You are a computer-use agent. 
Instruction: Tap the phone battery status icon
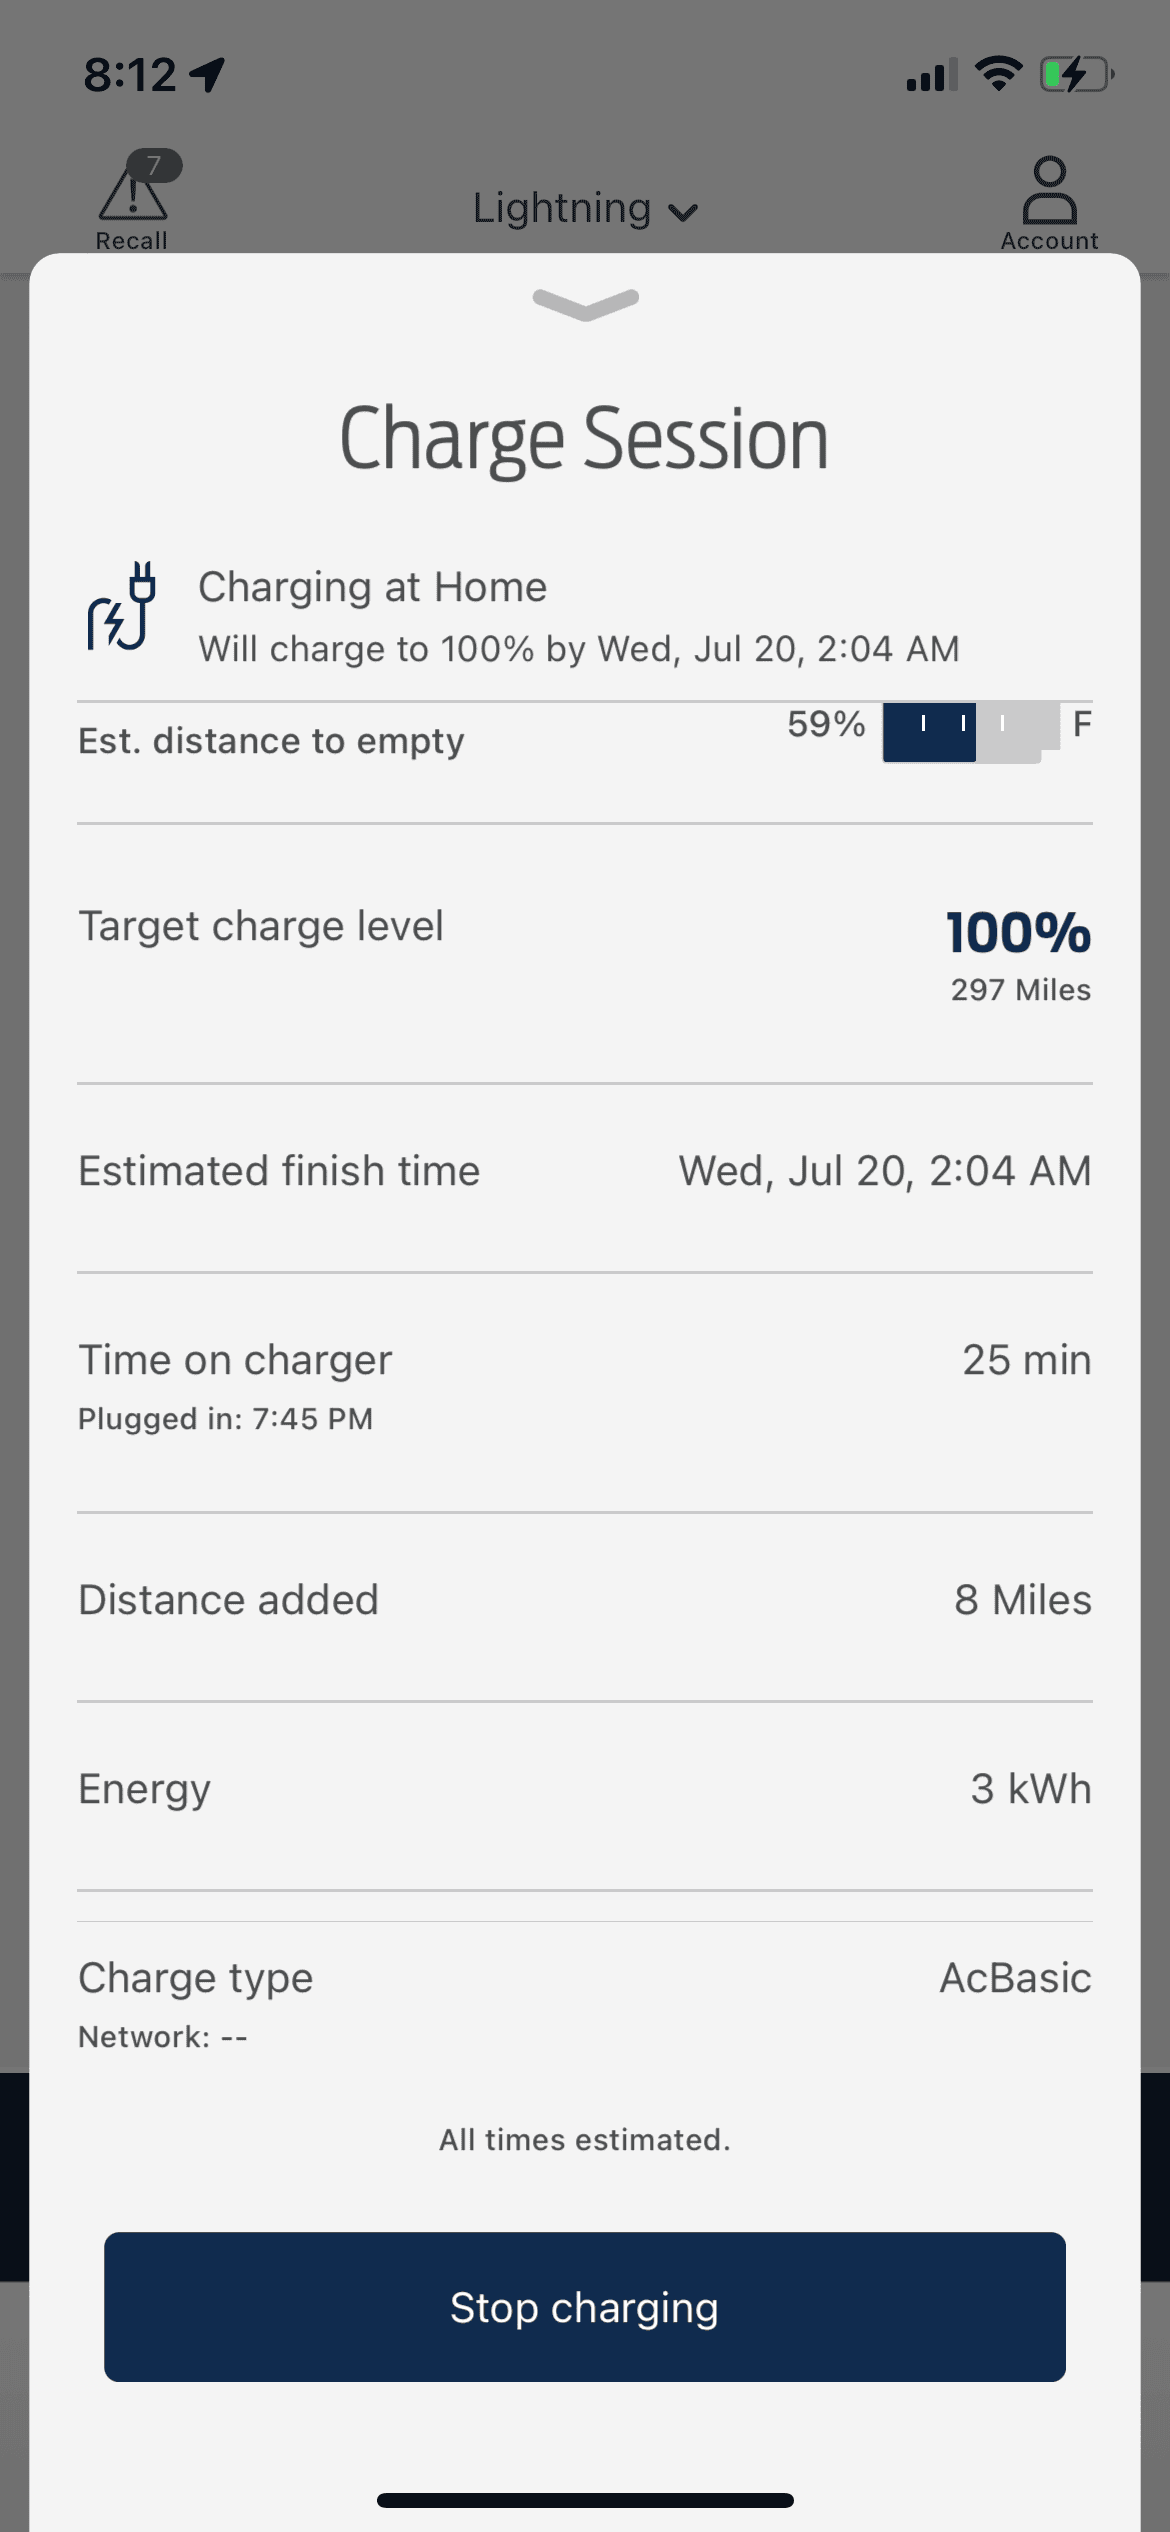[1076, 75]
